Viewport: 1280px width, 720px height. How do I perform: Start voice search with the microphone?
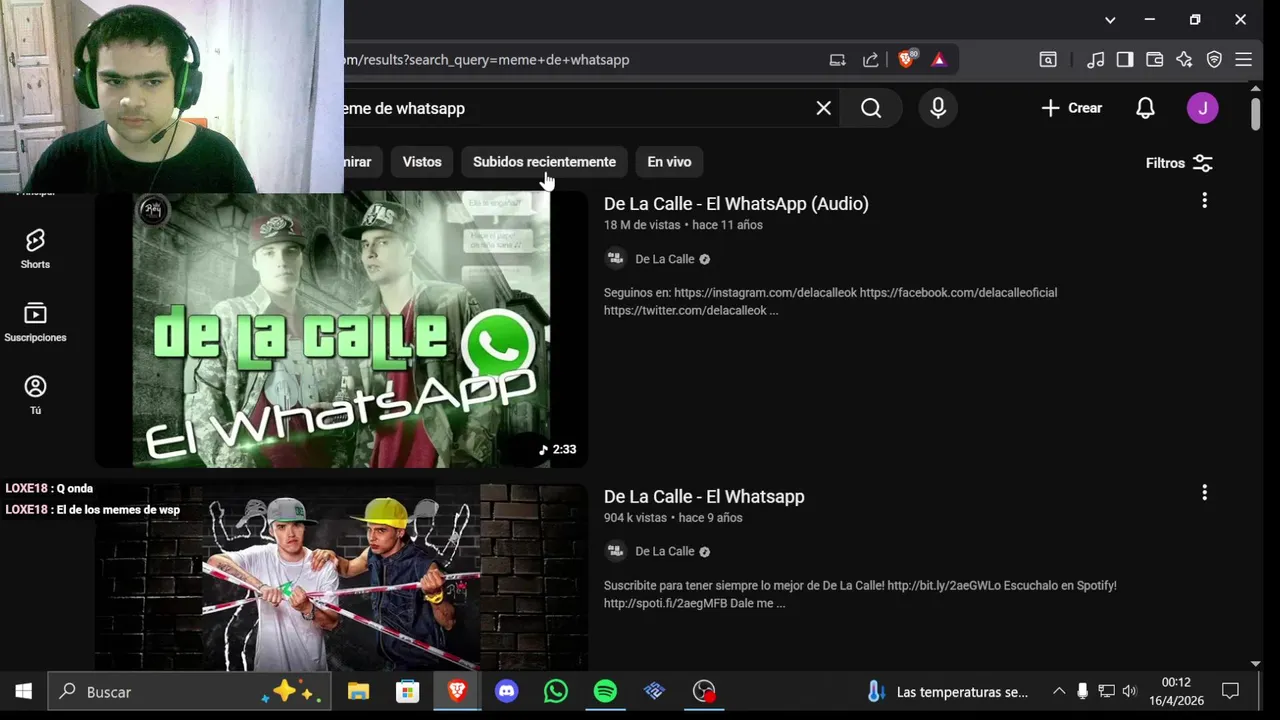pyautogui.click(x=938, y=108)
